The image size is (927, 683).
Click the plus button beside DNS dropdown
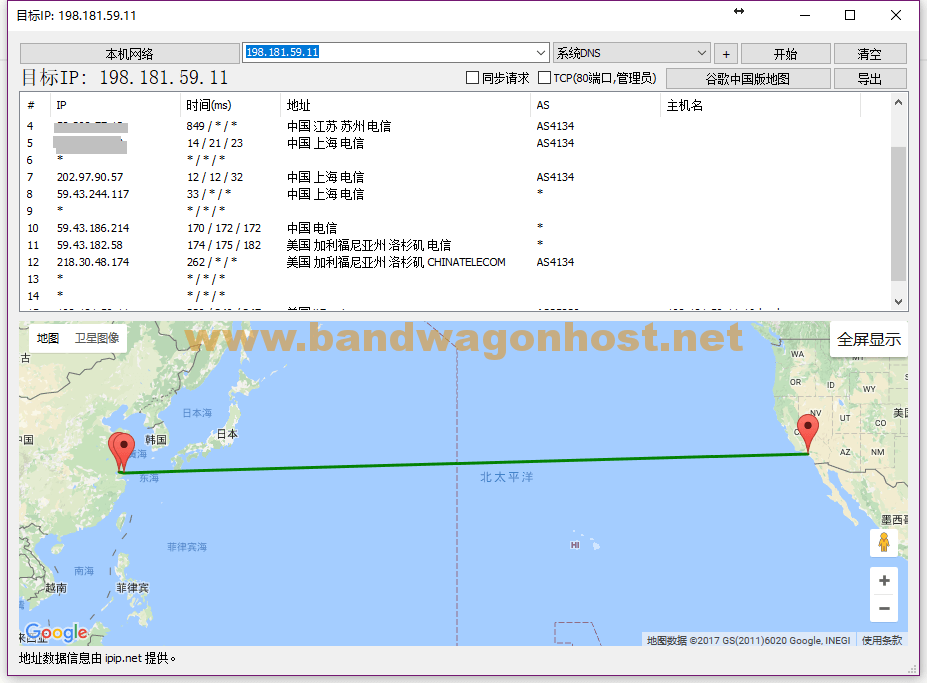(726, 54)
